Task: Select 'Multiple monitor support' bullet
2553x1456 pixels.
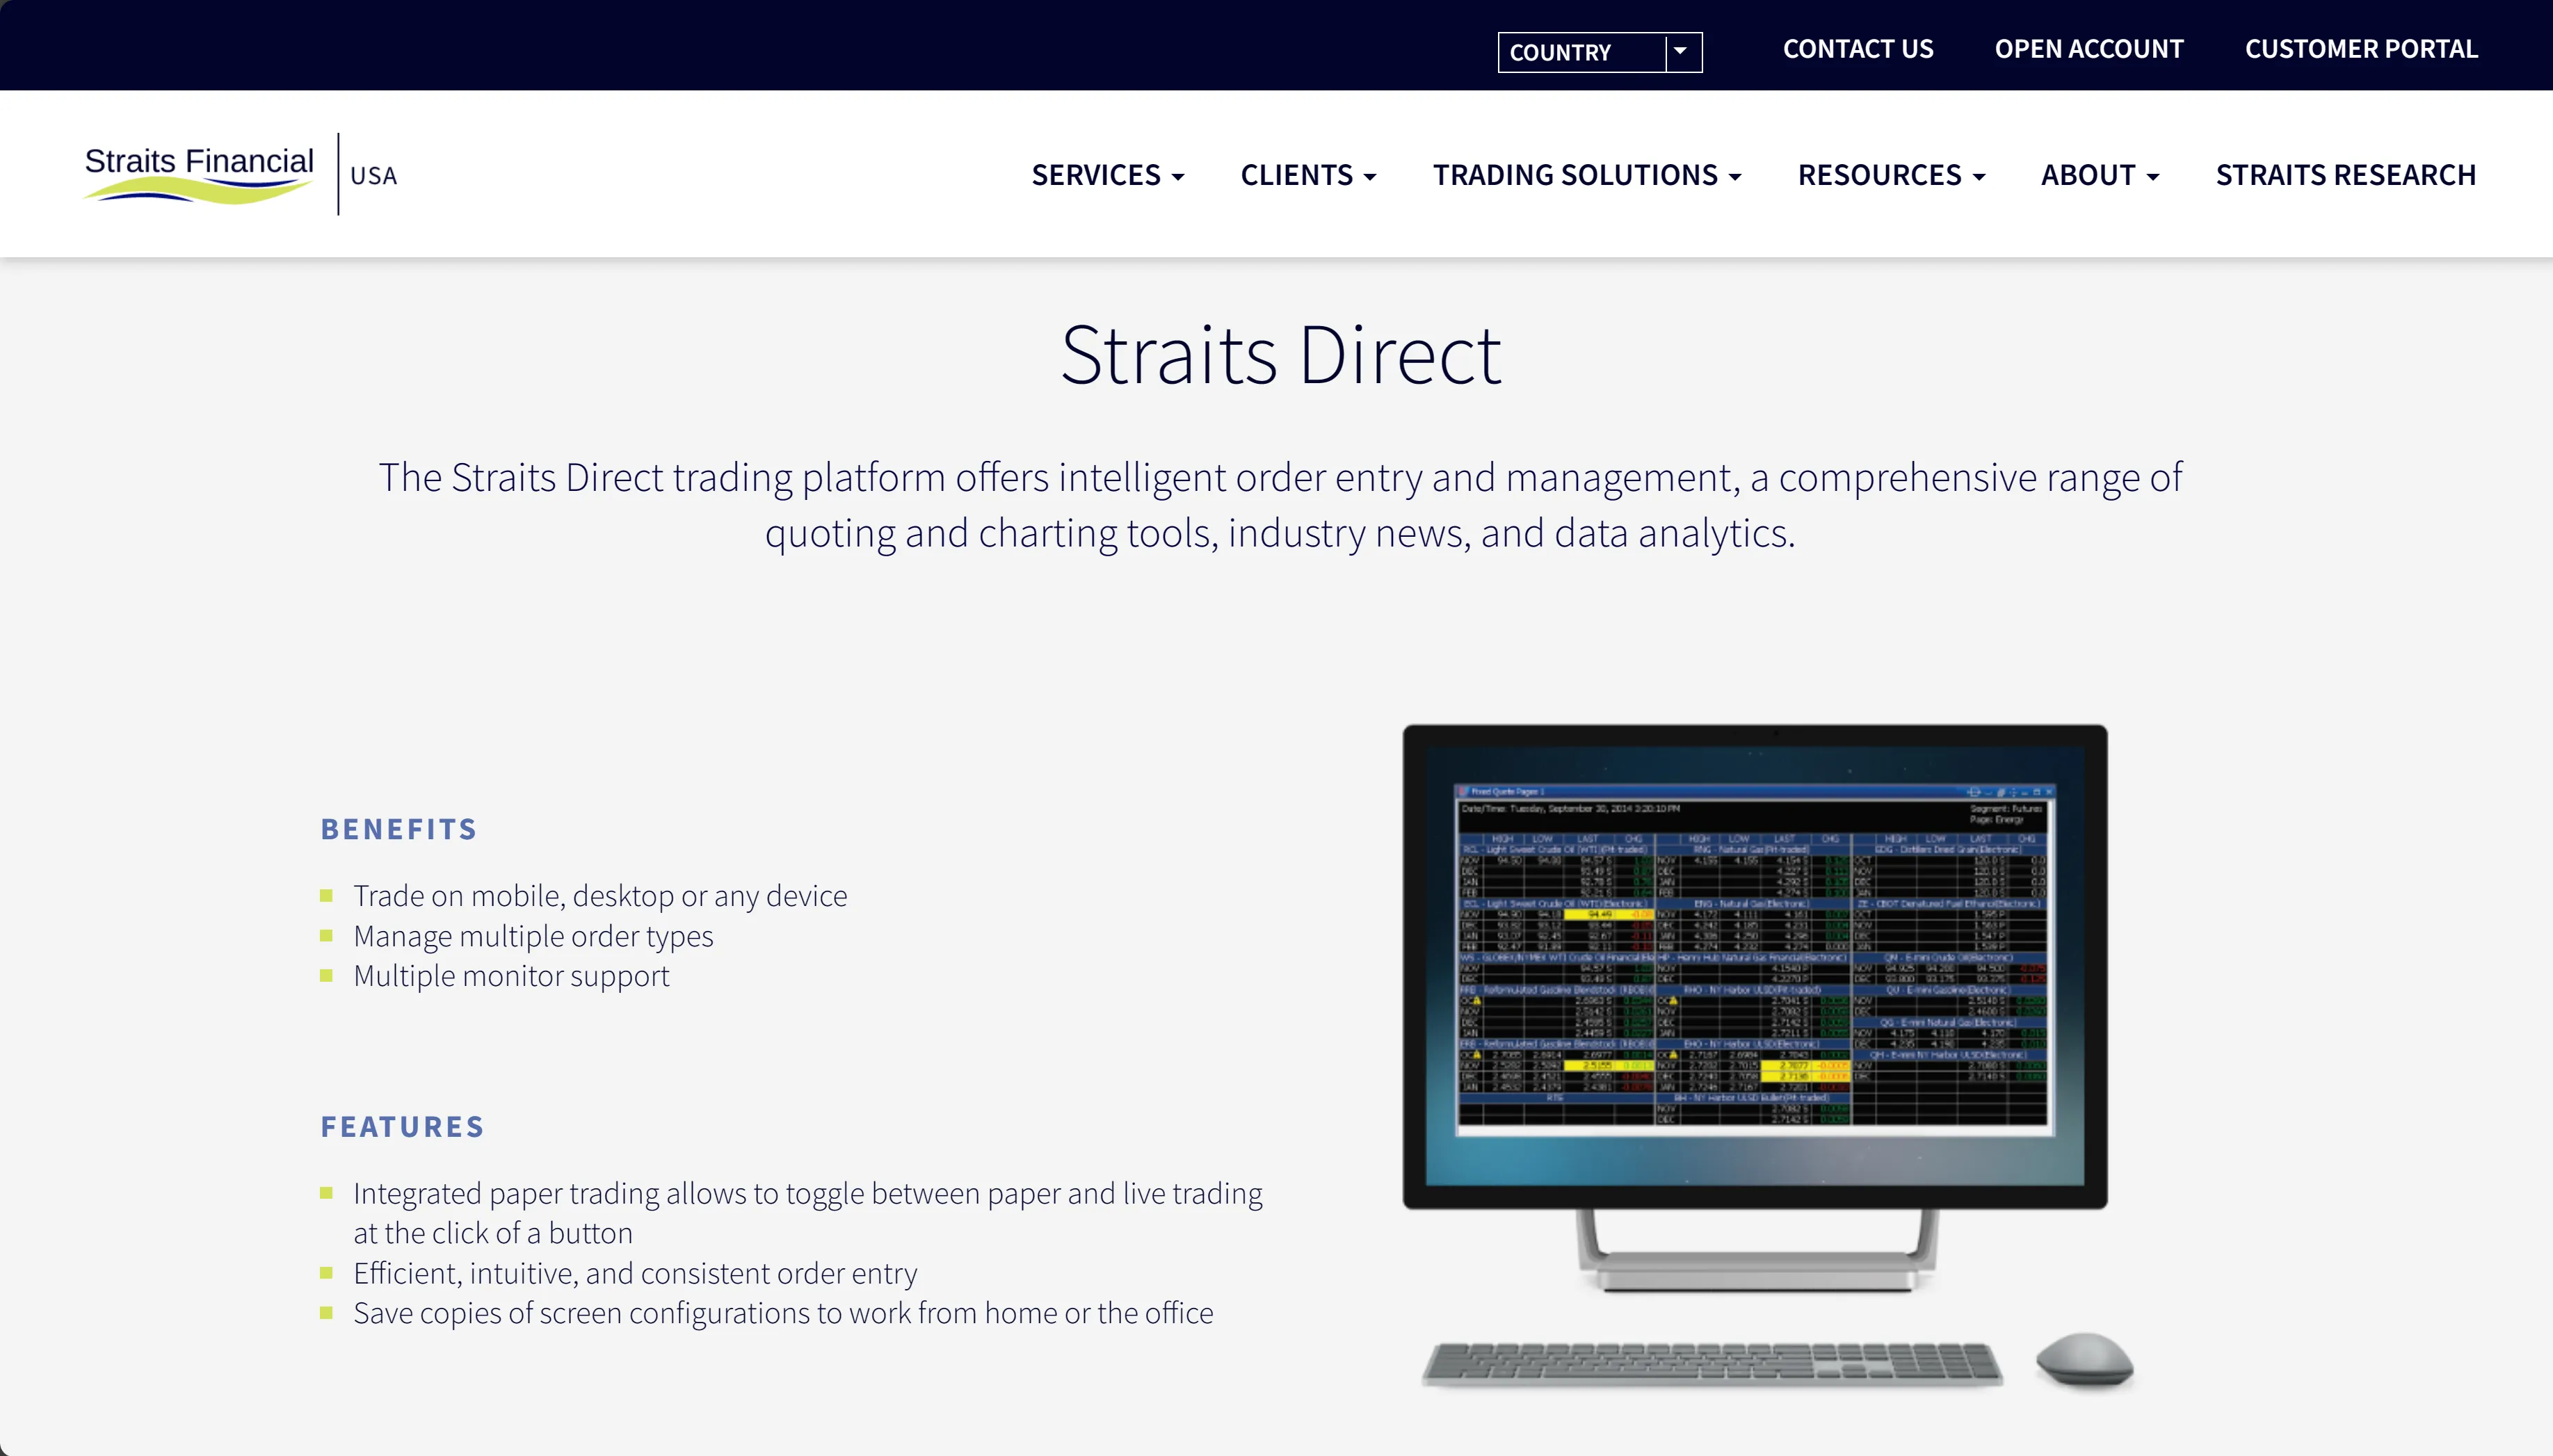Action: [511, 976]
